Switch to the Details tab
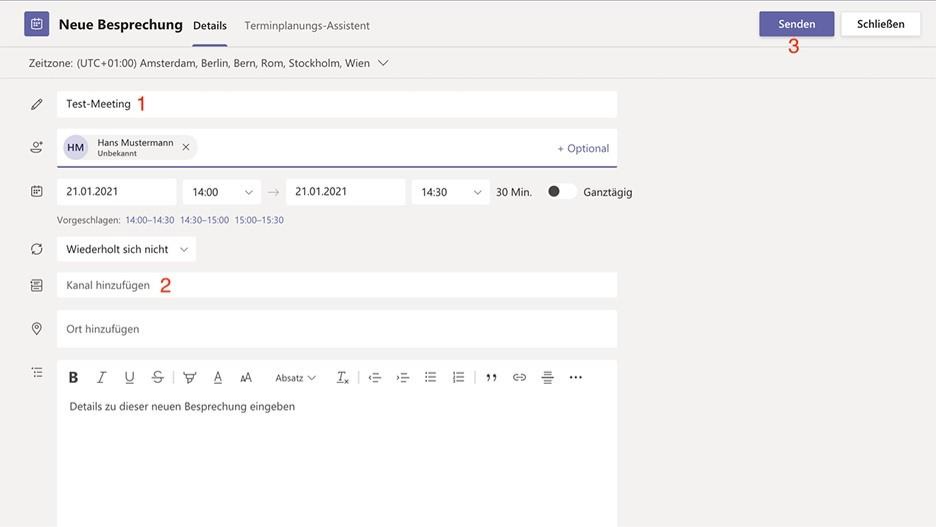 tap(210, 26)
